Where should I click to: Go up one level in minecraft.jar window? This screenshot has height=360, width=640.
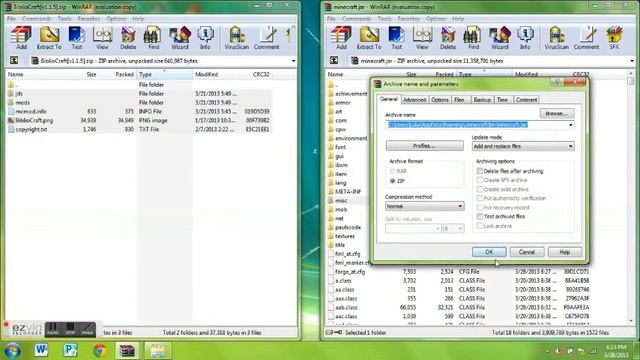[334, 60]
